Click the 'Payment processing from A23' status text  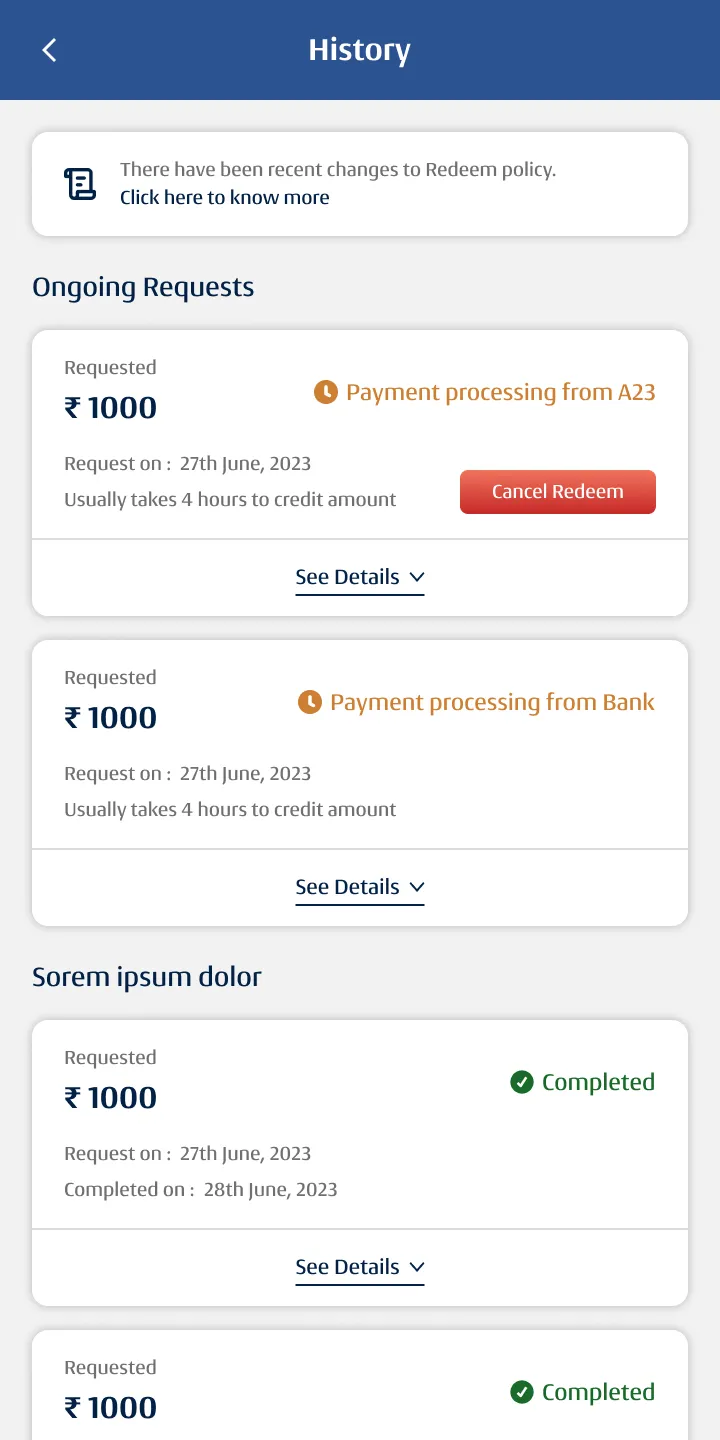500,392
